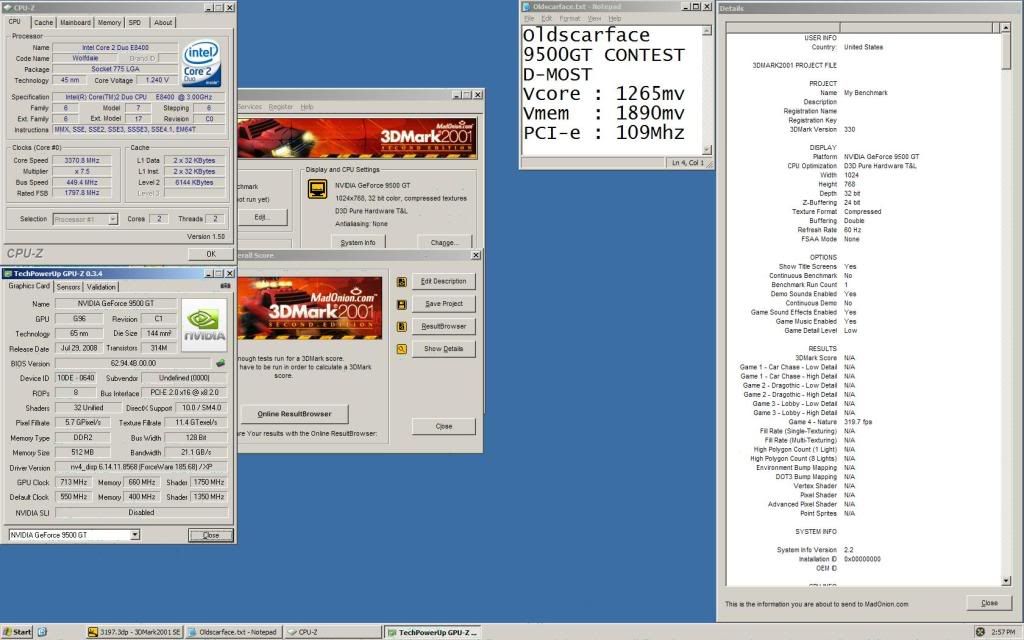Click the Close button in GPU-Z
This screenshot has width=1024, height=640.
point(210,536)
